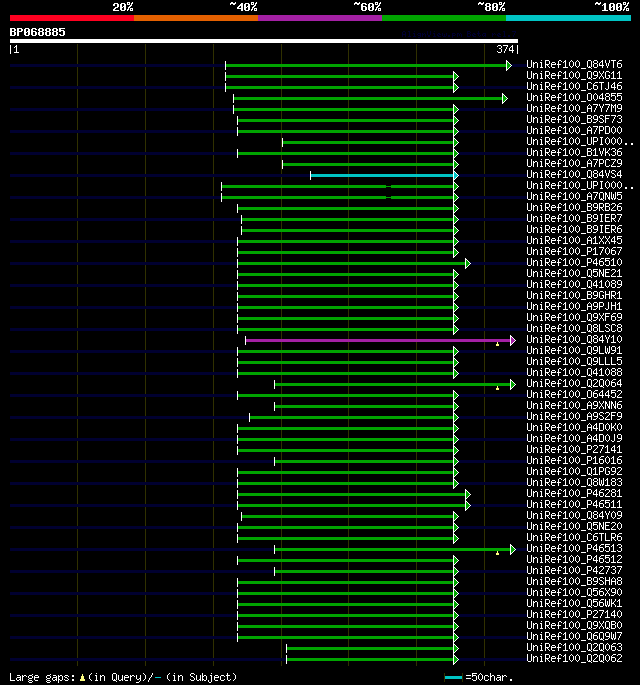Open the UniRef100_B9GHR1 hit label
This screenshot has width=640, height=685.
[x=574, y=295]
